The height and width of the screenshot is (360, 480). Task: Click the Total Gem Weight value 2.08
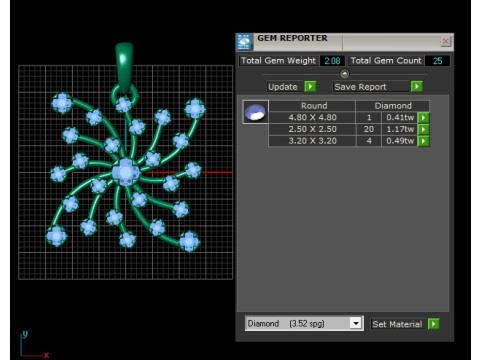coord(332,61)
